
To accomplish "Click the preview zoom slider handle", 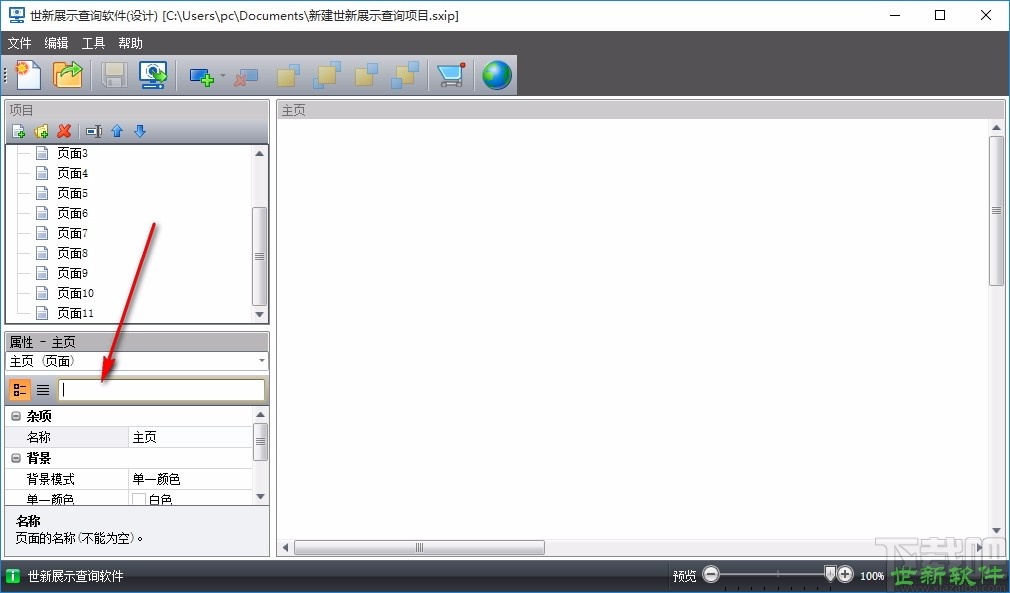I will (830, 574).
